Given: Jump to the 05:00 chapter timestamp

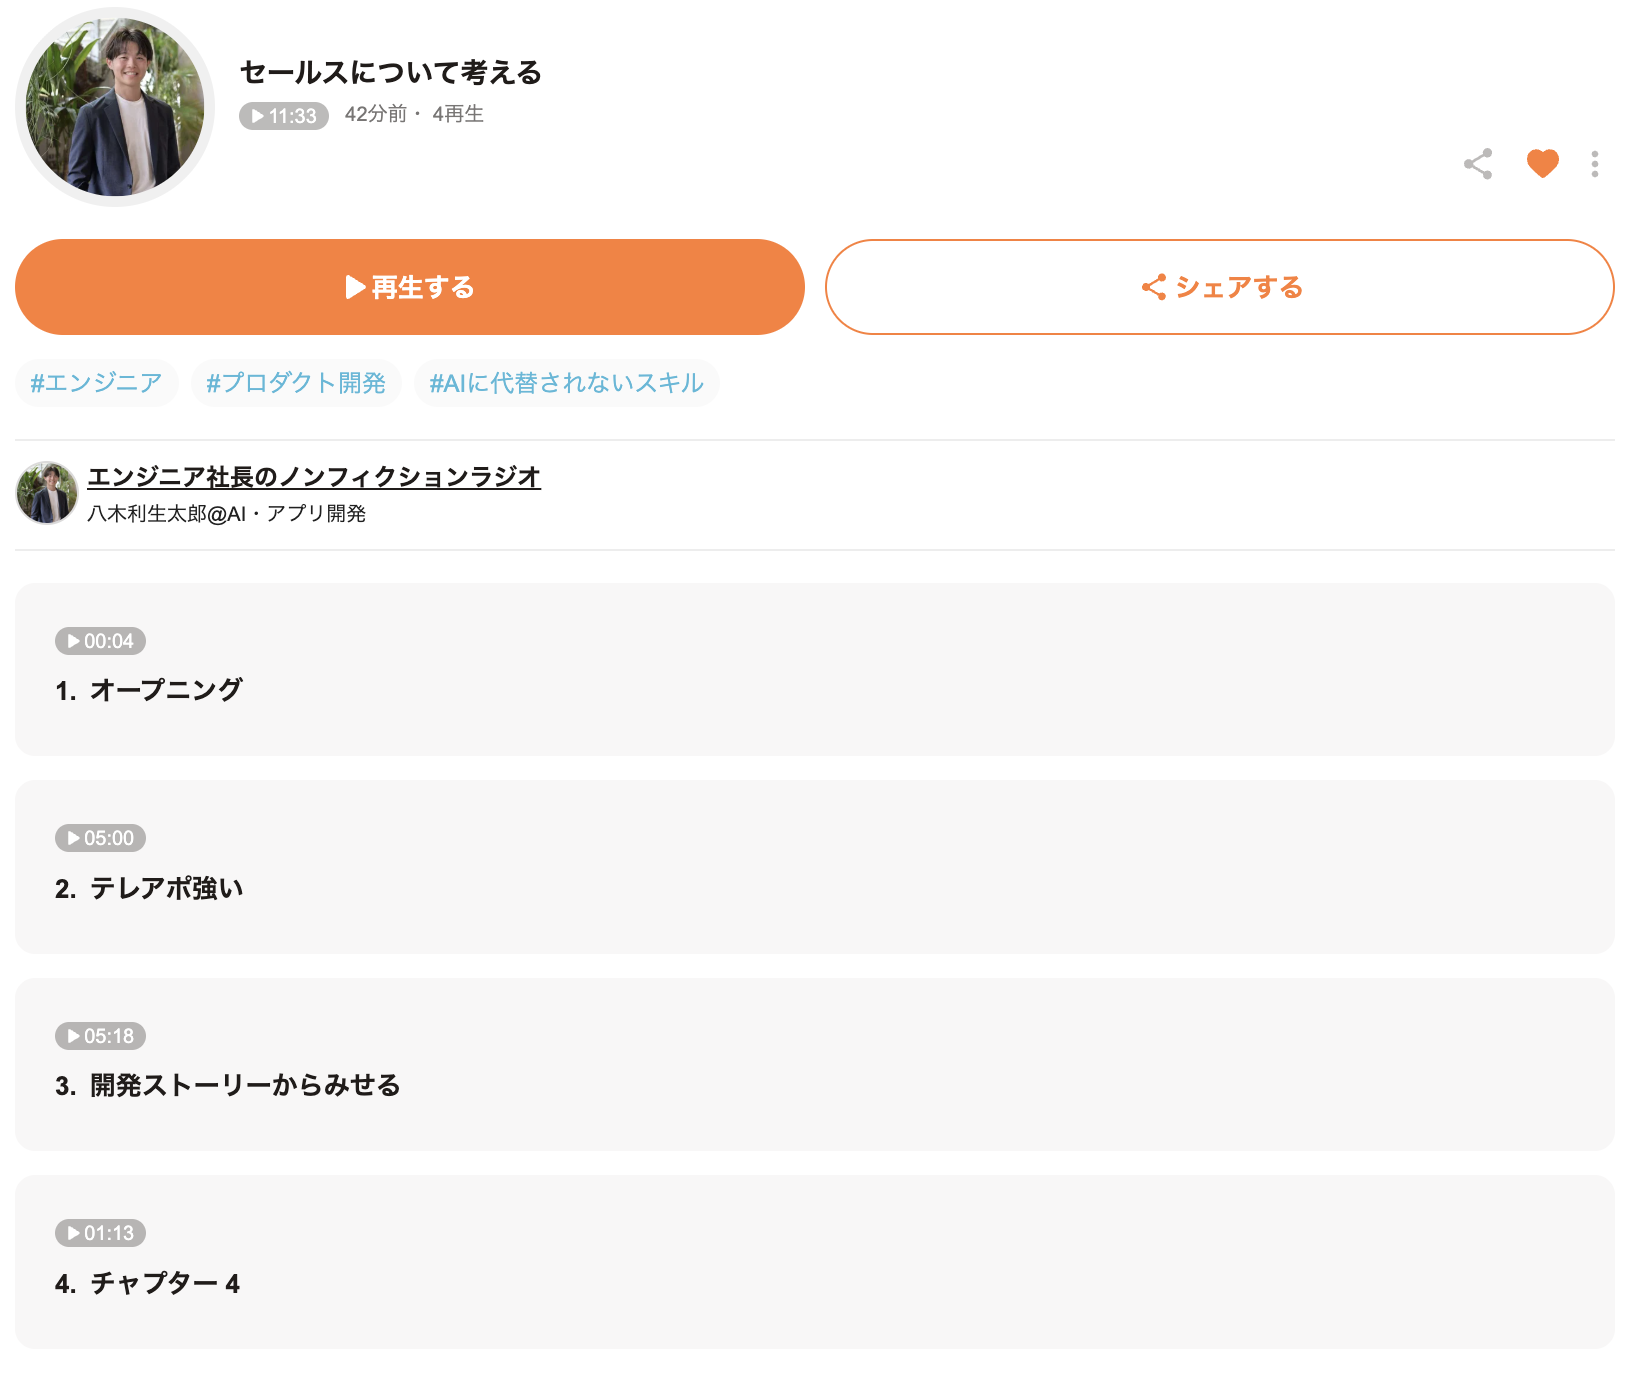Looking at the screenshot, I should (x=100, y=838).
